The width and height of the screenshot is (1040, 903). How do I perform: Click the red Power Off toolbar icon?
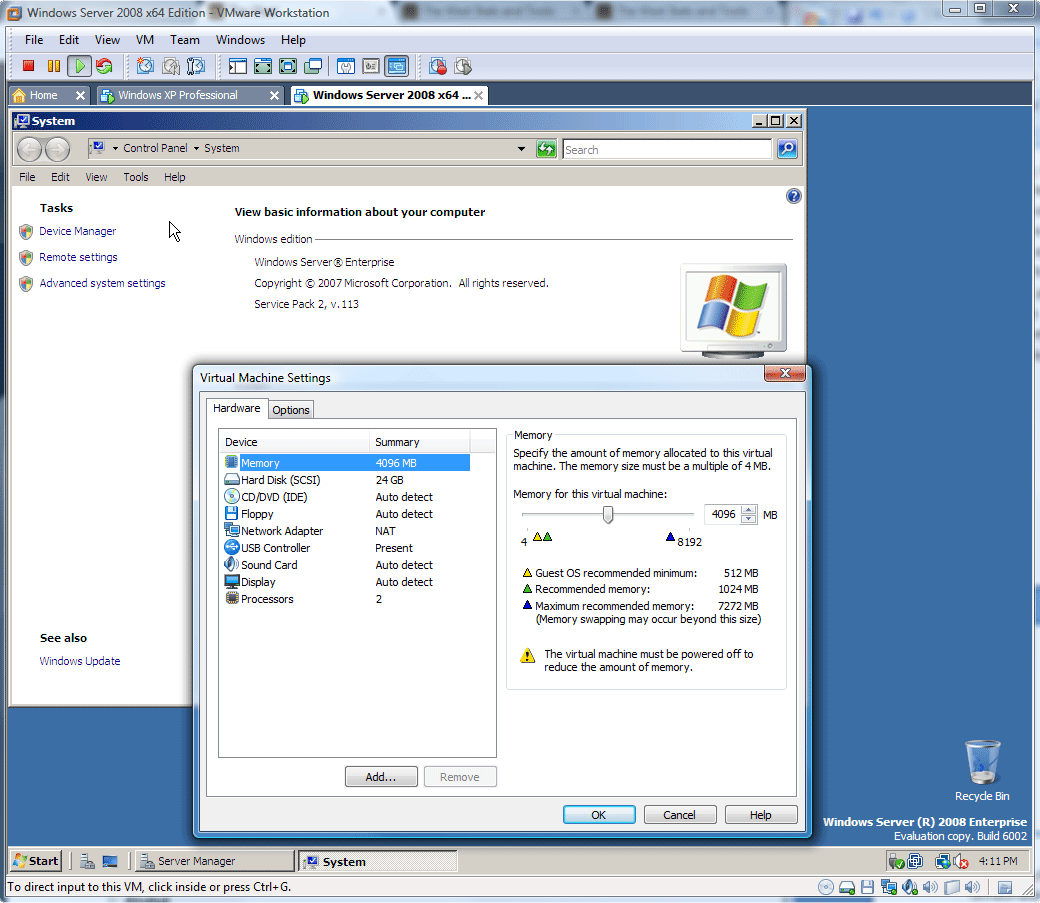coord(28,66)
